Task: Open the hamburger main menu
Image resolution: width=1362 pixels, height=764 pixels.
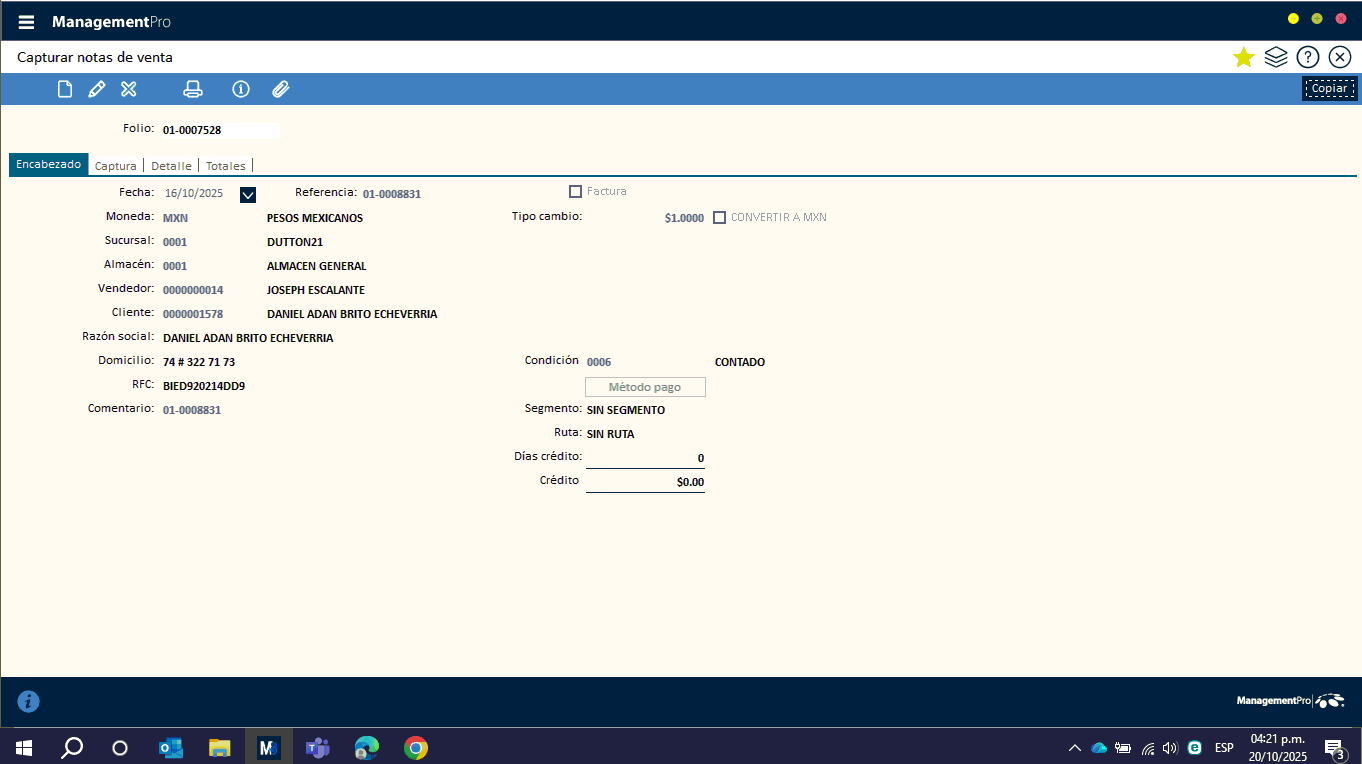Action: pos(26,22)
